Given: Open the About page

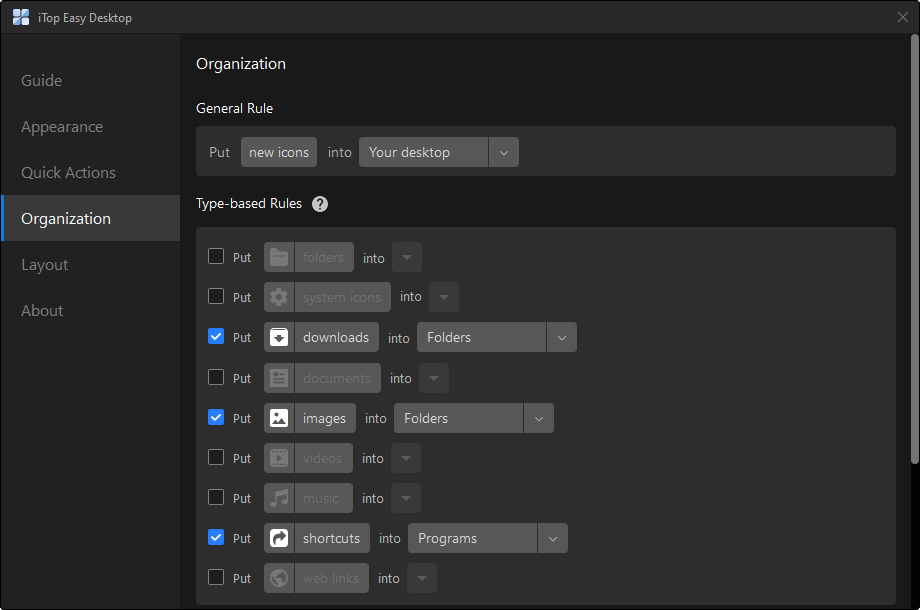Looking at the screenshot, I should point(90,310).
